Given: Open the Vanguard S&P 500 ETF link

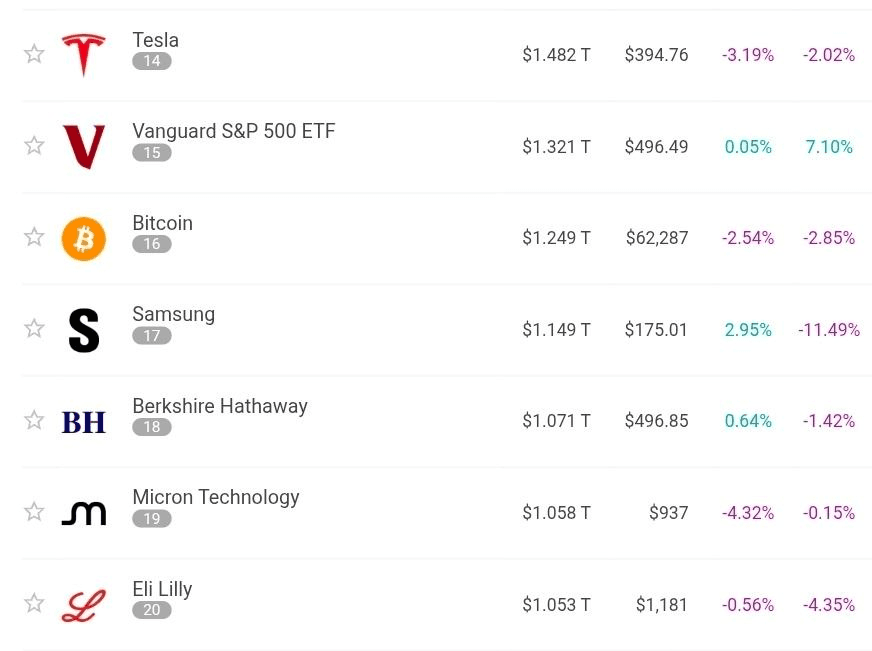Looking at the screenshot, I should [x=234, y=131].
